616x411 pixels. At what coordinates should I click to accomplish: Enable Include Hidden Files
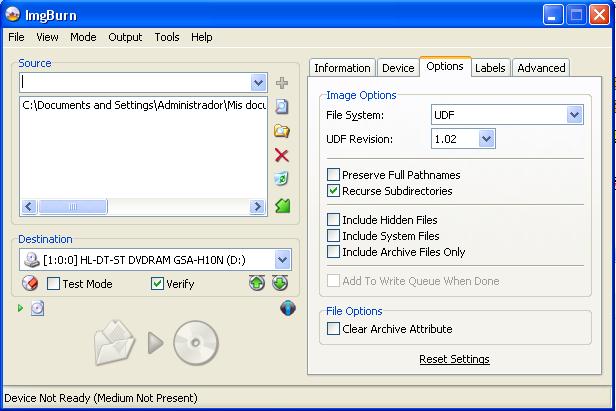[333, 219]
